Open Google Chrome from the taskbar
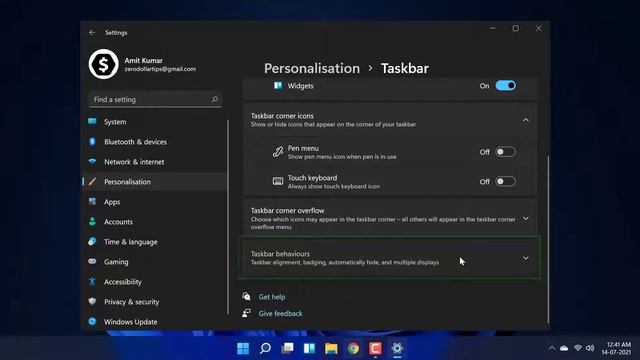This screenshot has width=640, height=360. pos(353,348)
